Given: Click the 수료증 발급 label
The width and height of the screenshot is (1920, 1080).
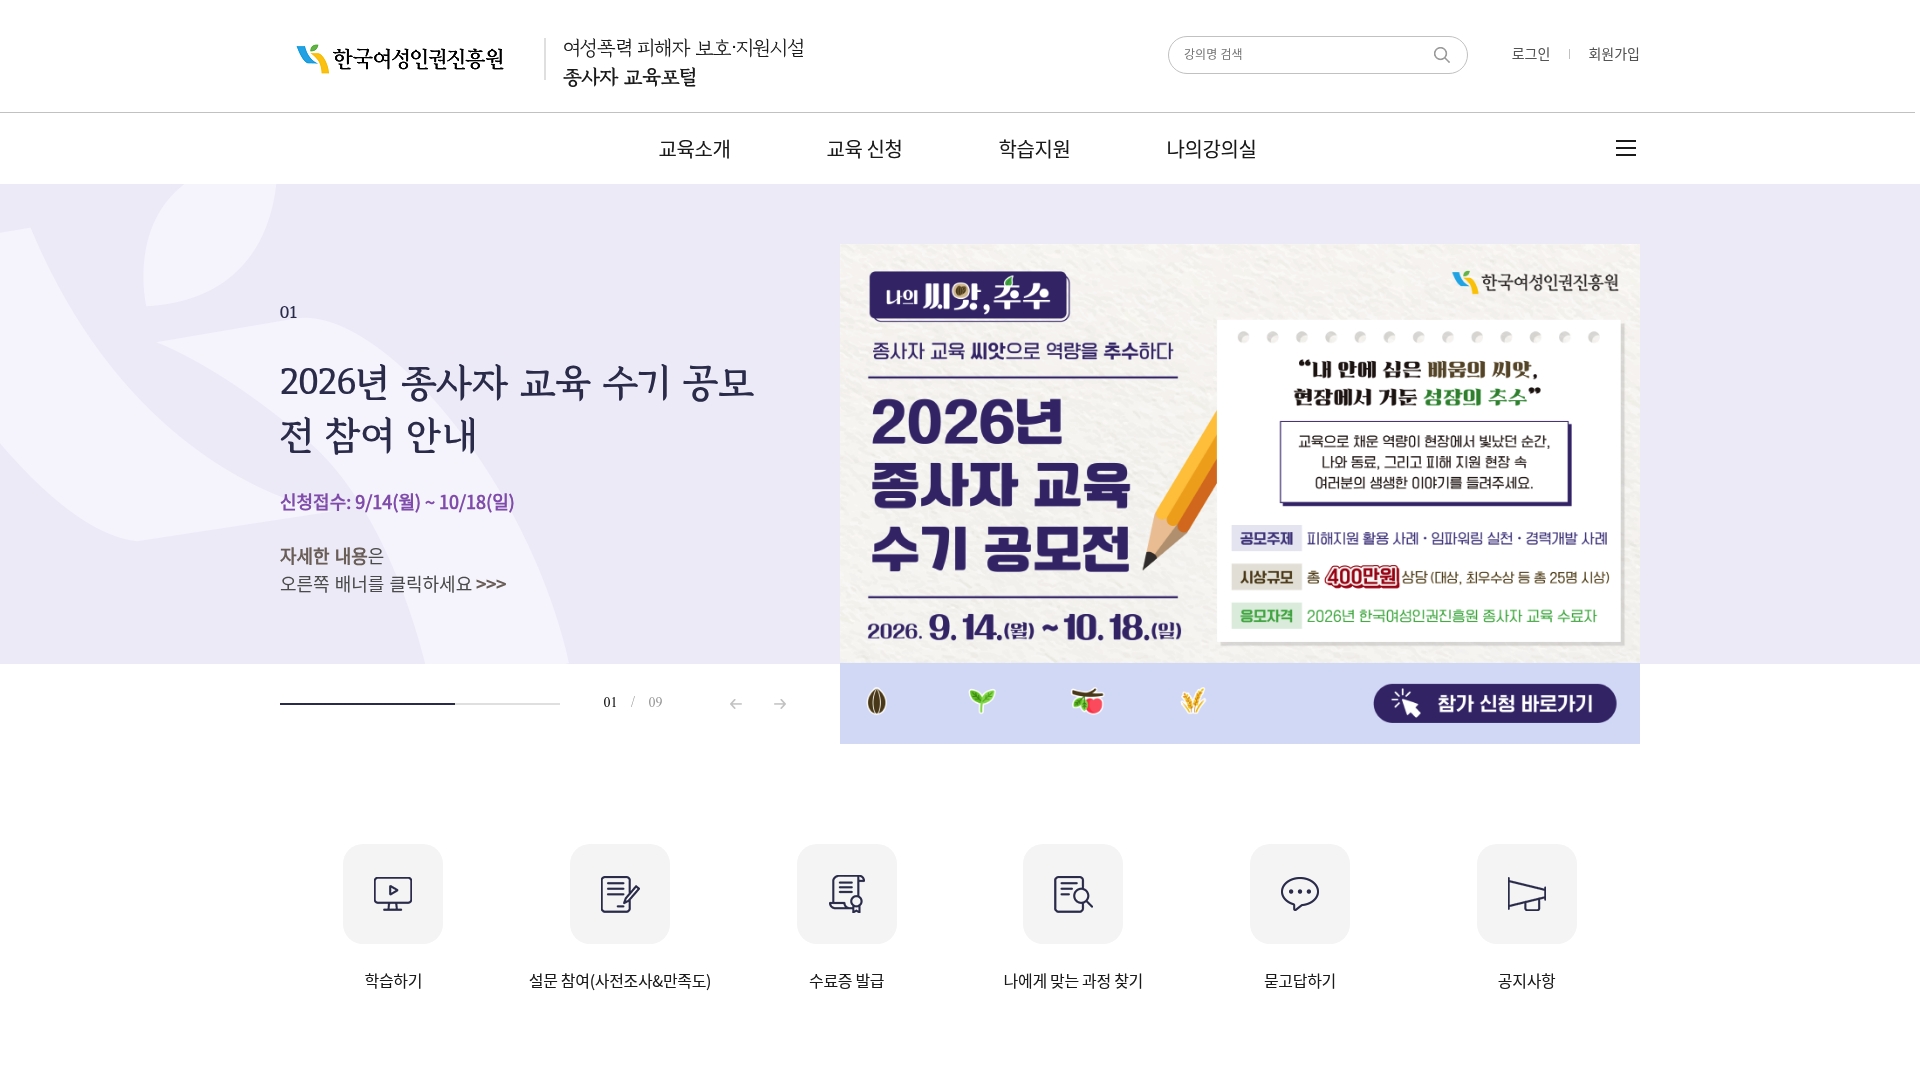Looking at the screenshot, I should pos(847,981).
